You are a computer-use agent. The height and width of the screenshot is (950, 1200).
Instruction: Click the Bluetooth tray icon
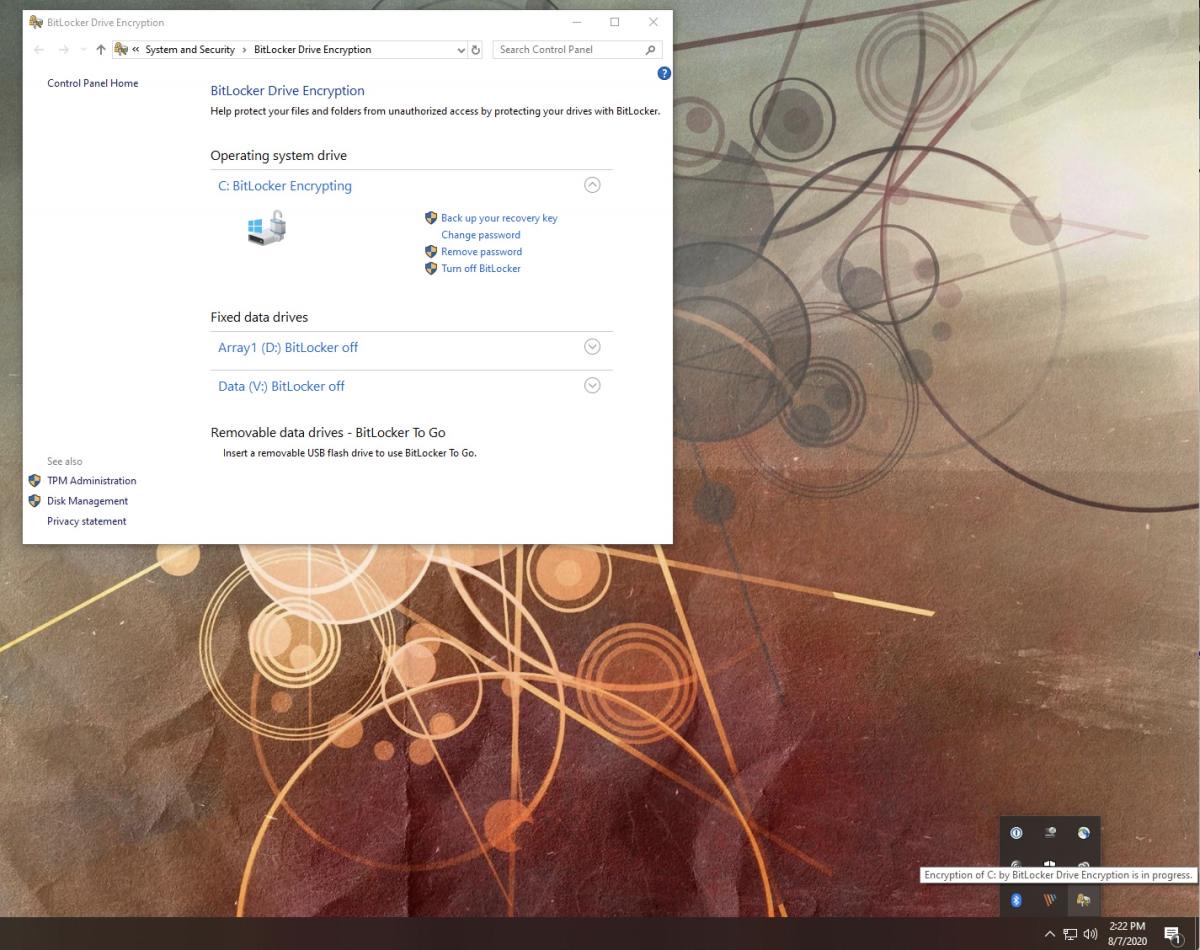coord(1016,900)
